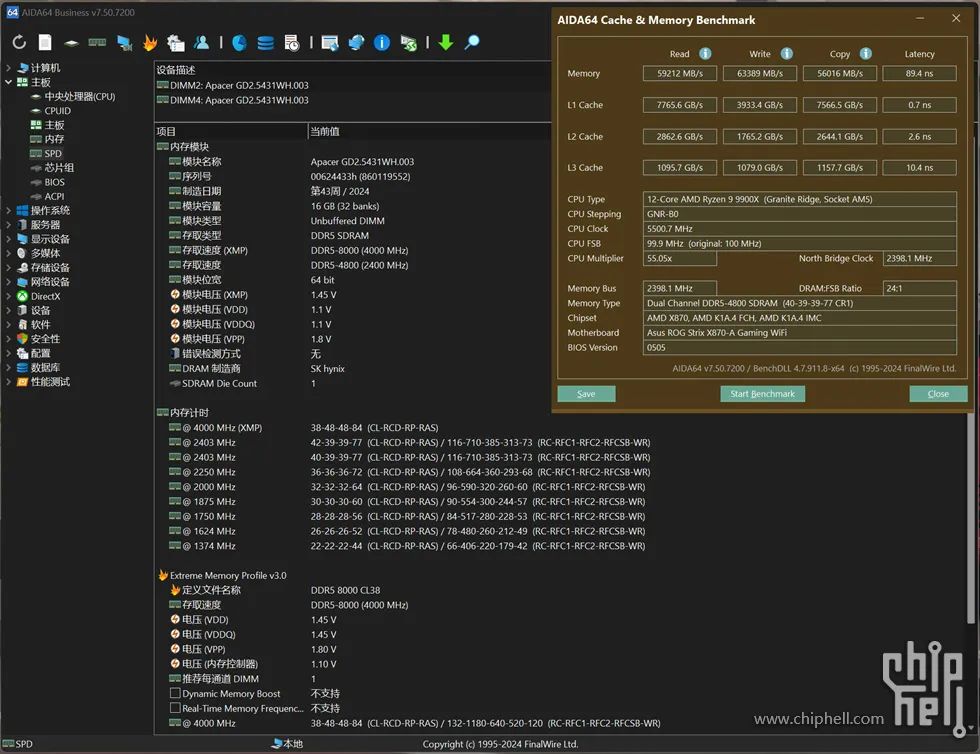The height and width of the screenshot is (754, 980).
Task: Click the info icon beside Read column
Action: (705, 54)
